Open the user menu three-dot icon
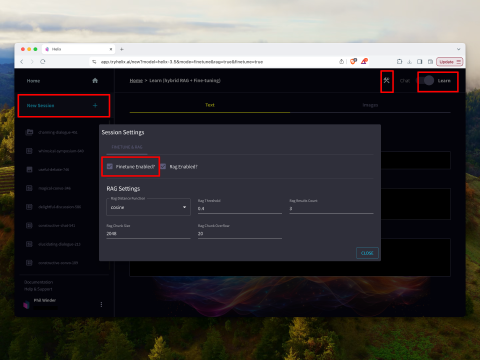The height and width of the screenshot is (360, 480). [101, 304]
